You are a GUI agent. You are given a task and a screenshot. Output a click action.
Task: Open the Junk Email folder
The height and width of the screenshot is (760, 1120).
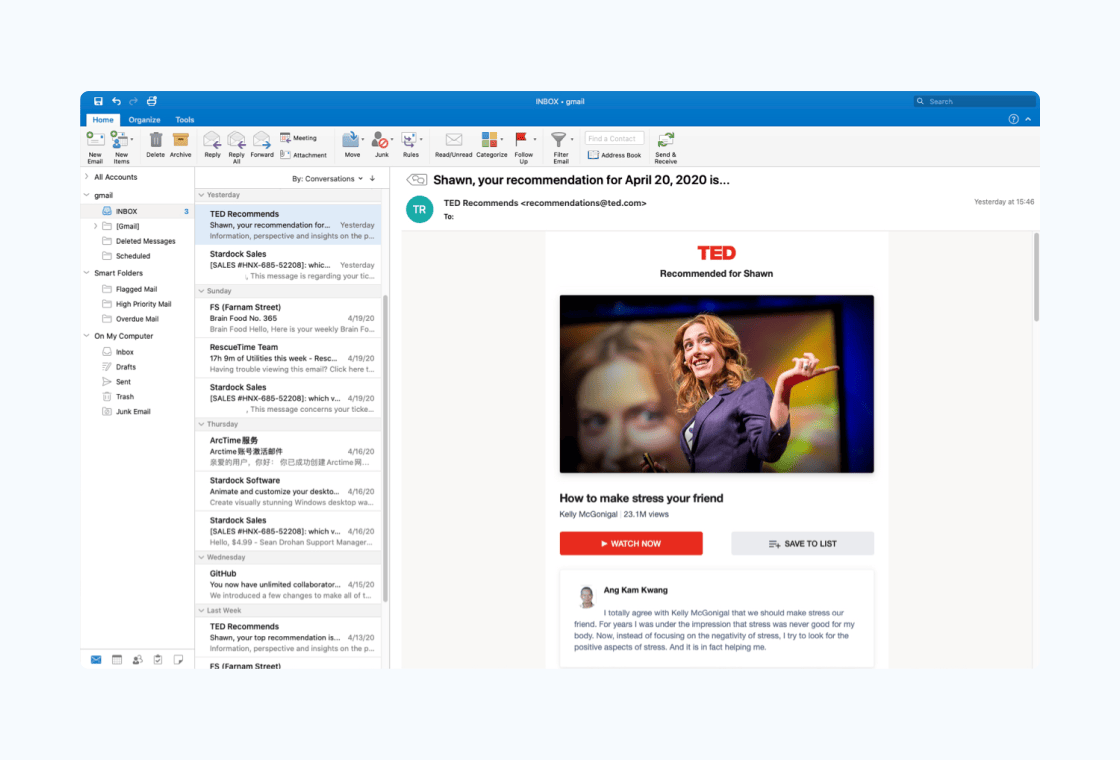point(133,411)
